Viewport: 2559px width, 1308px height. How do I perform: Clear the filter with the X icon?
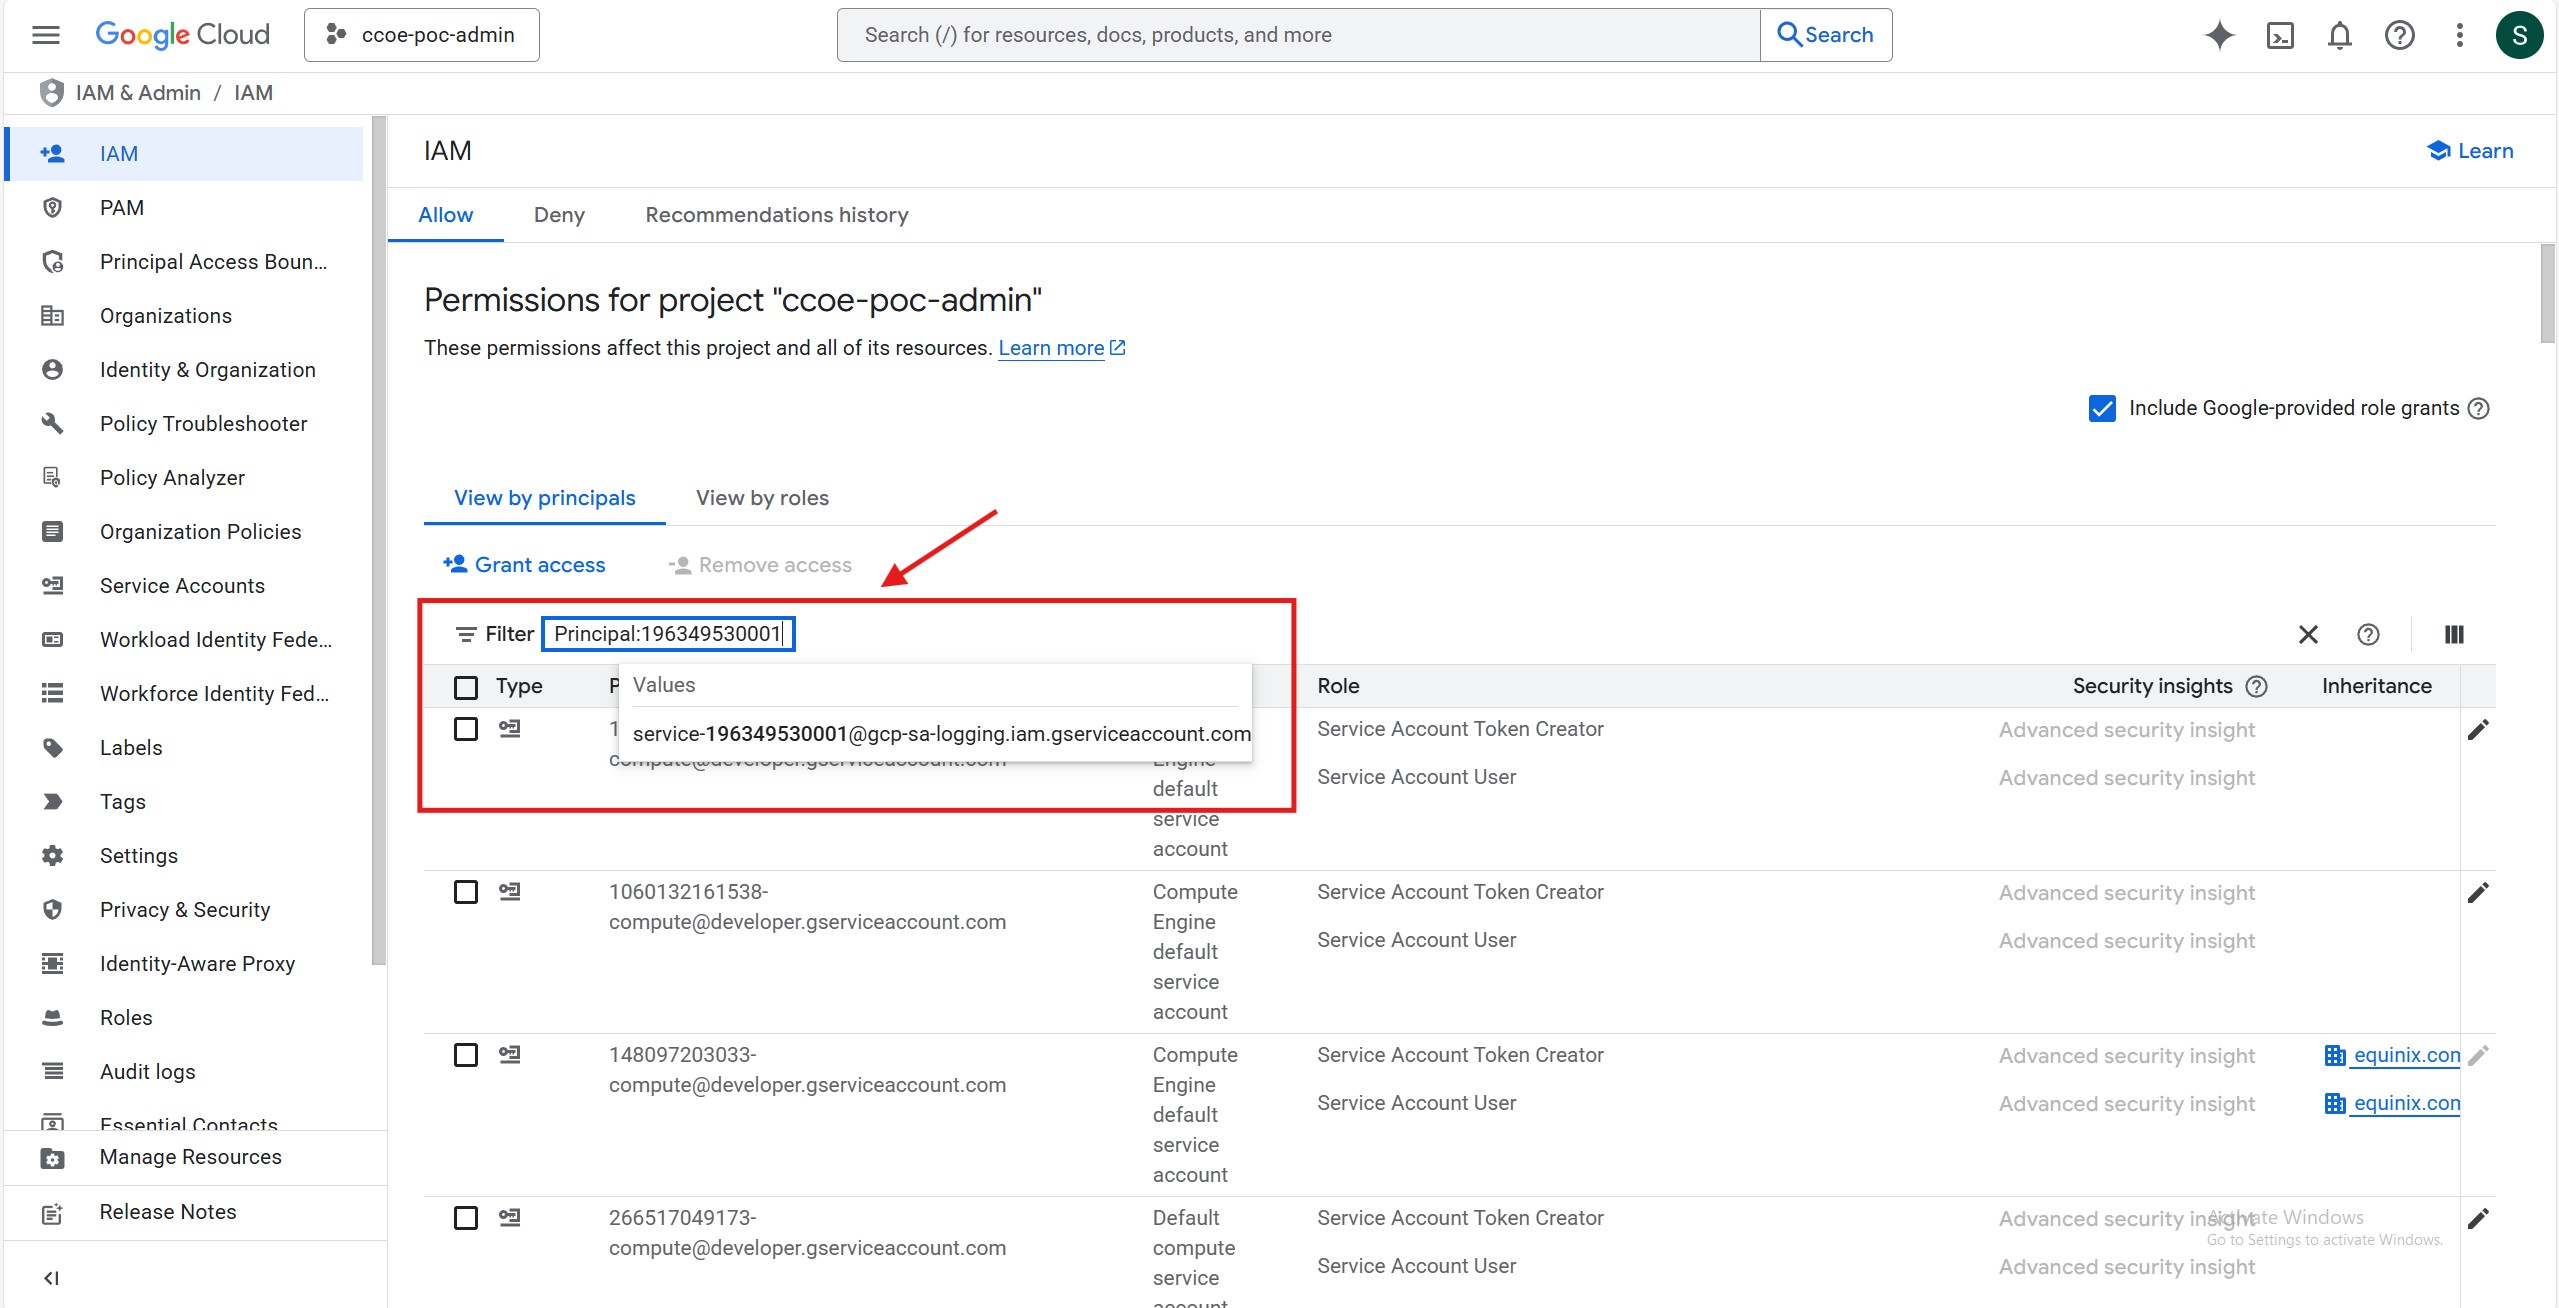point(2308,634)
